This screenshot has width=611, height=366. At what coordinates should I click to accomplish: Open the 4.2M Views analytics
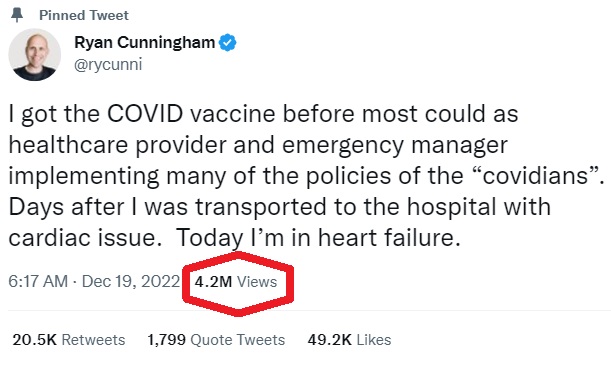pos(236,282)
